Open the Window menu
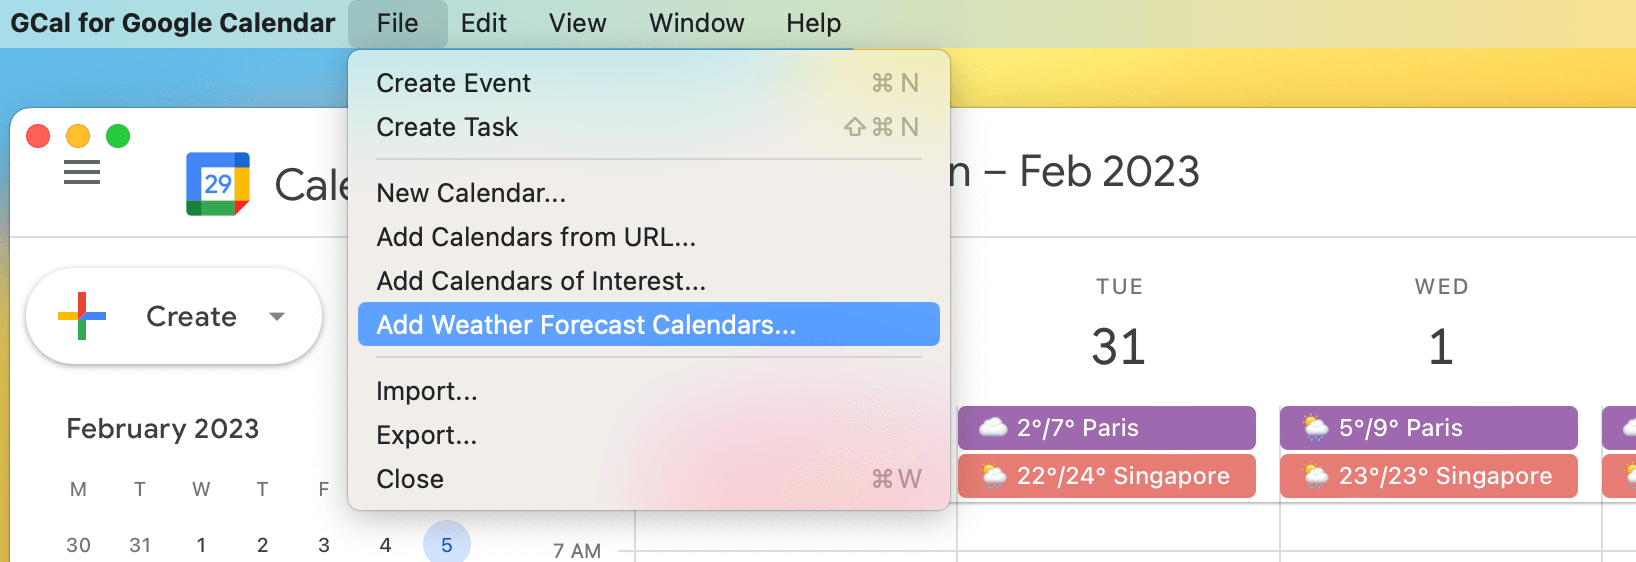The height and width of the screenshot is (562, 1636). tap(697, 23)
